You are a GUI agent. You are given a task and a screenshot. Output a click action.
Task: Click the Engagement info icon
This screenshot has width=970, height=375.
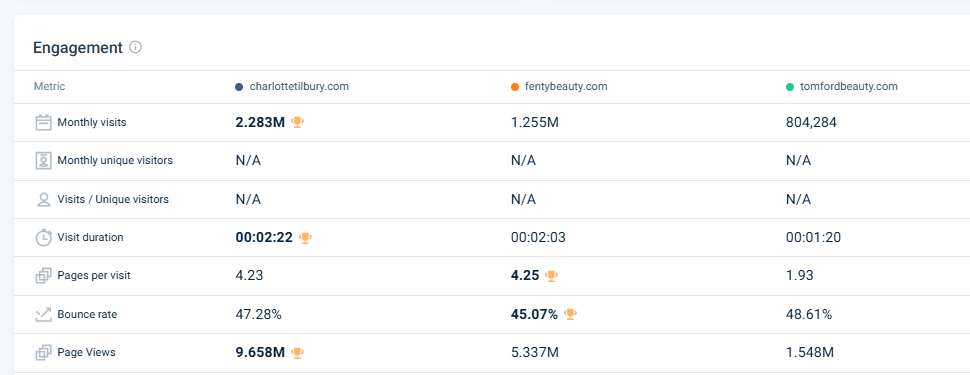click(x=135, y=47)
